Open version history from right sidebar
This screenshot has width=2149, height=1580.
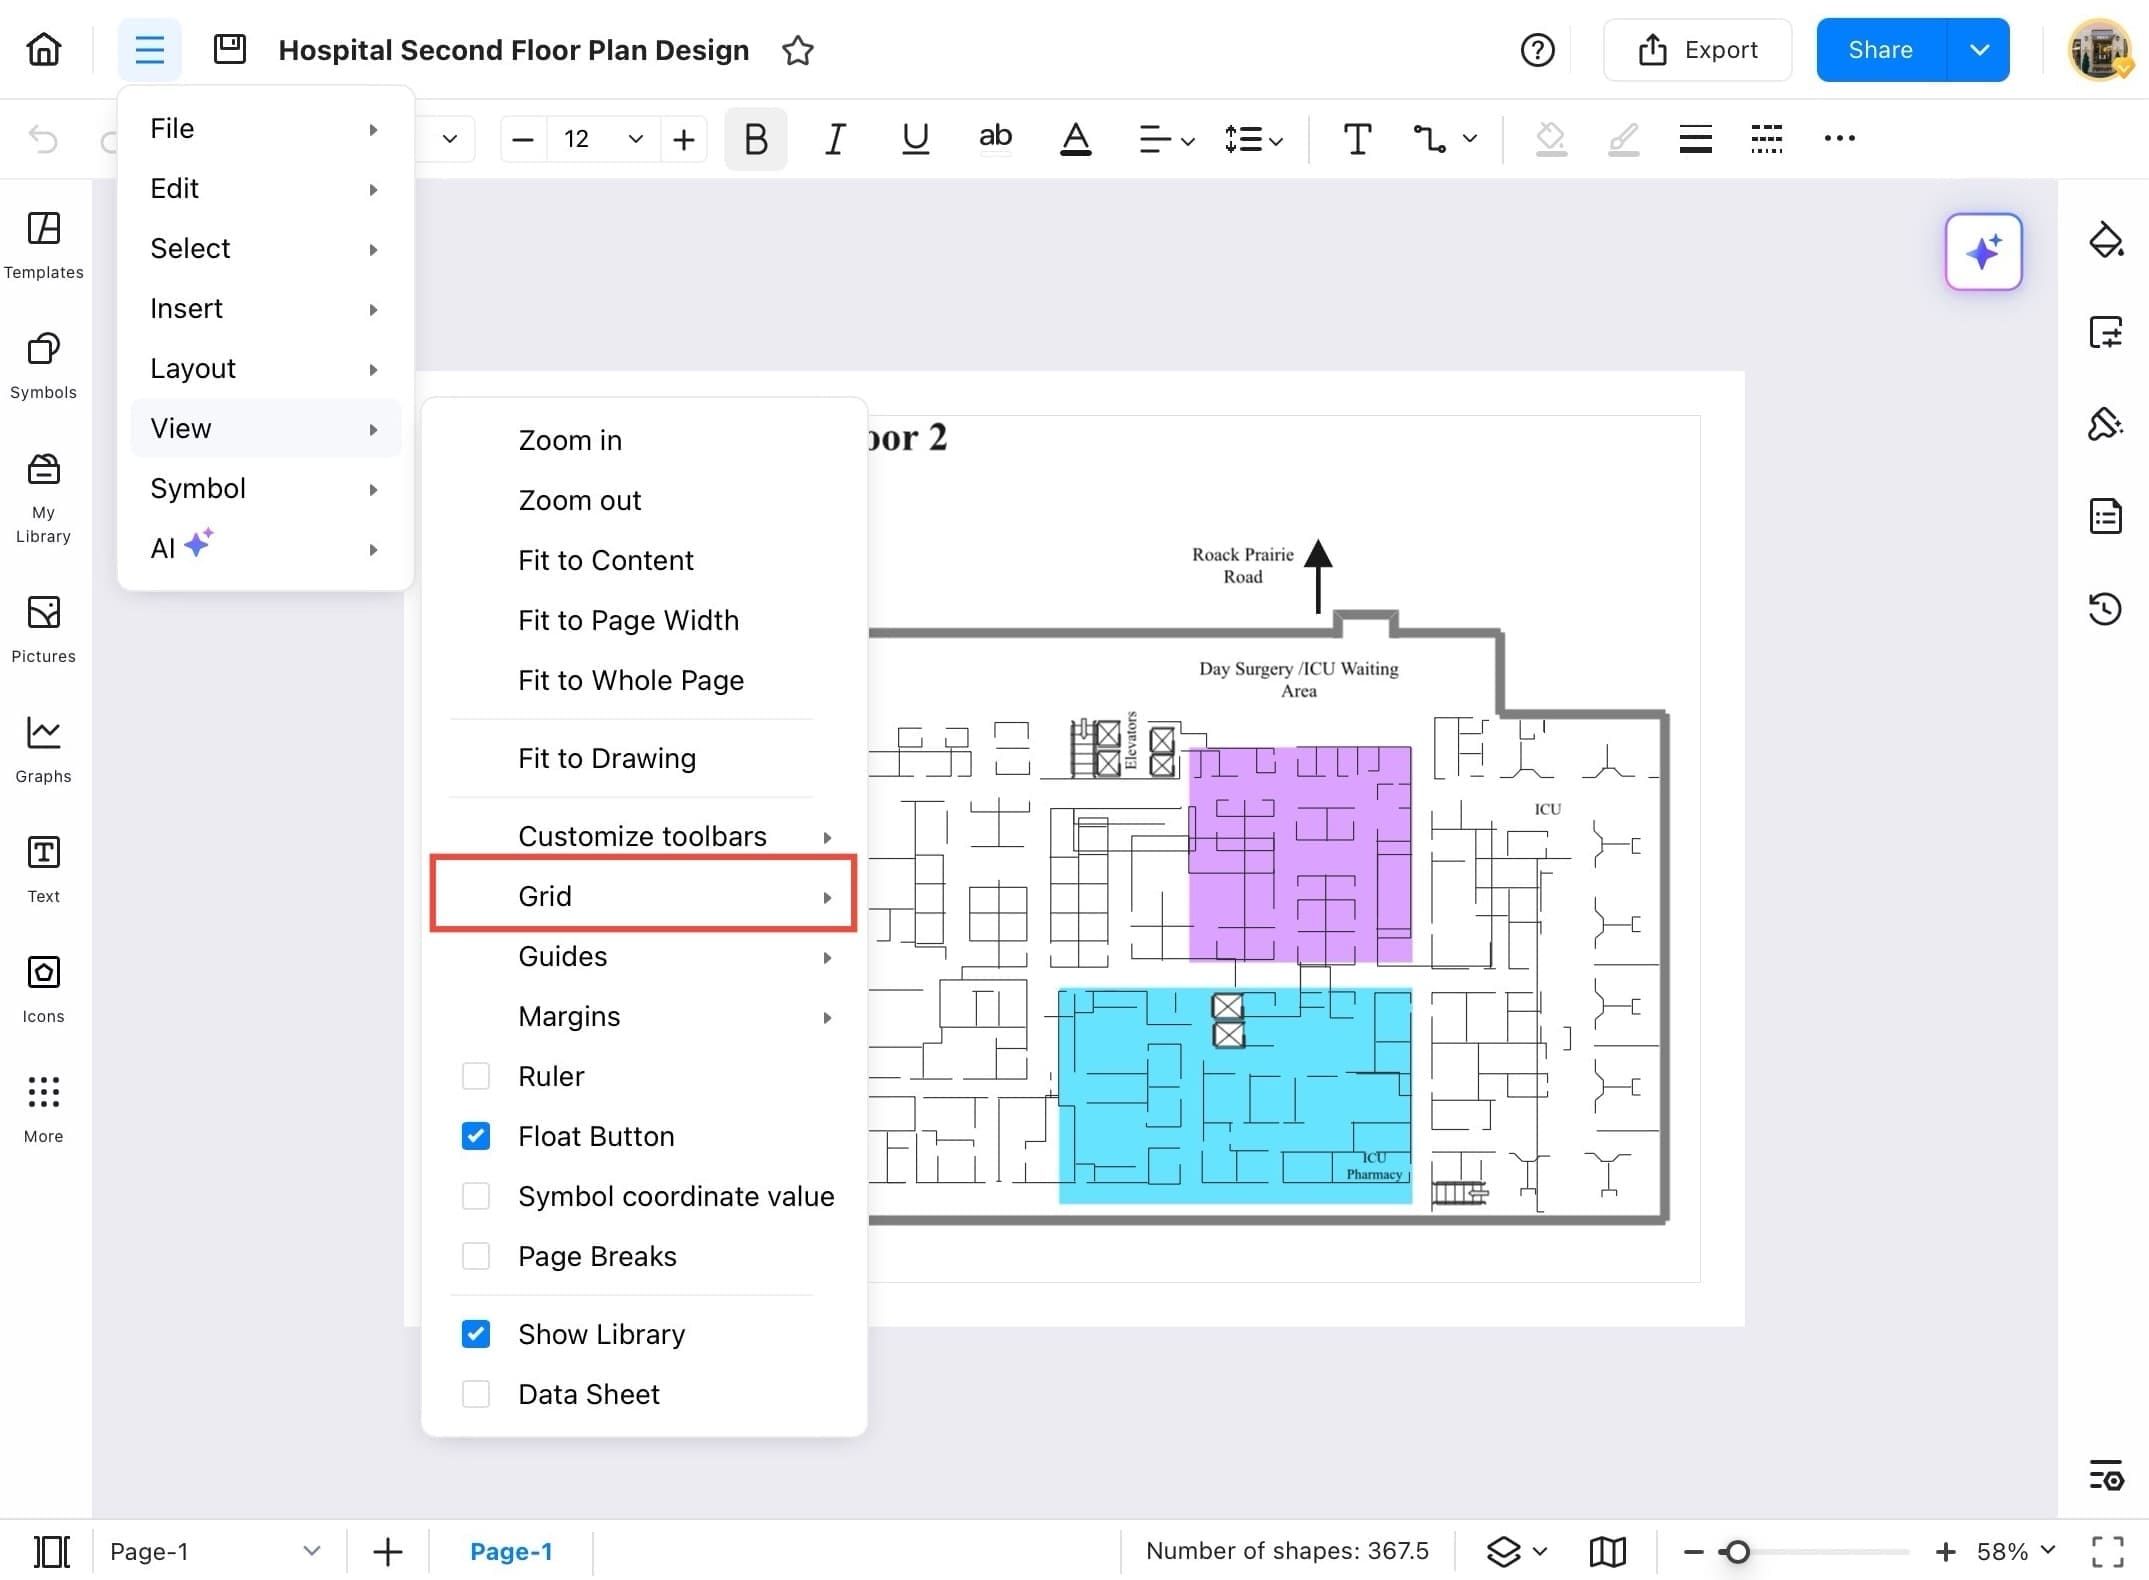click(x=2106, y=608)
